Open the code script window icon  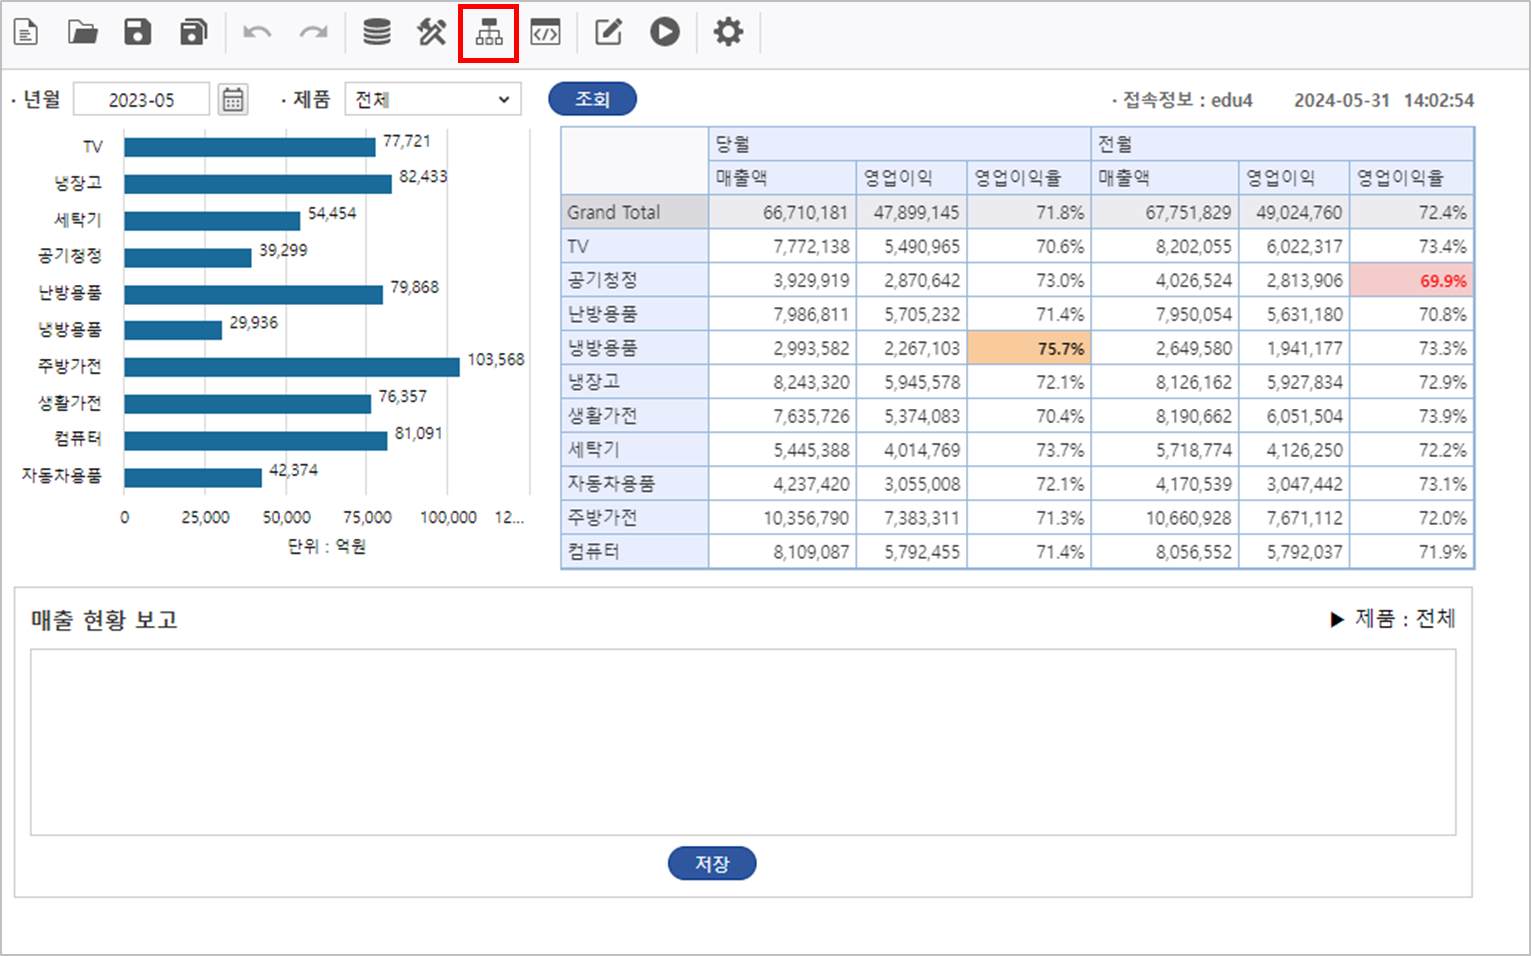(x=545, y=32)
